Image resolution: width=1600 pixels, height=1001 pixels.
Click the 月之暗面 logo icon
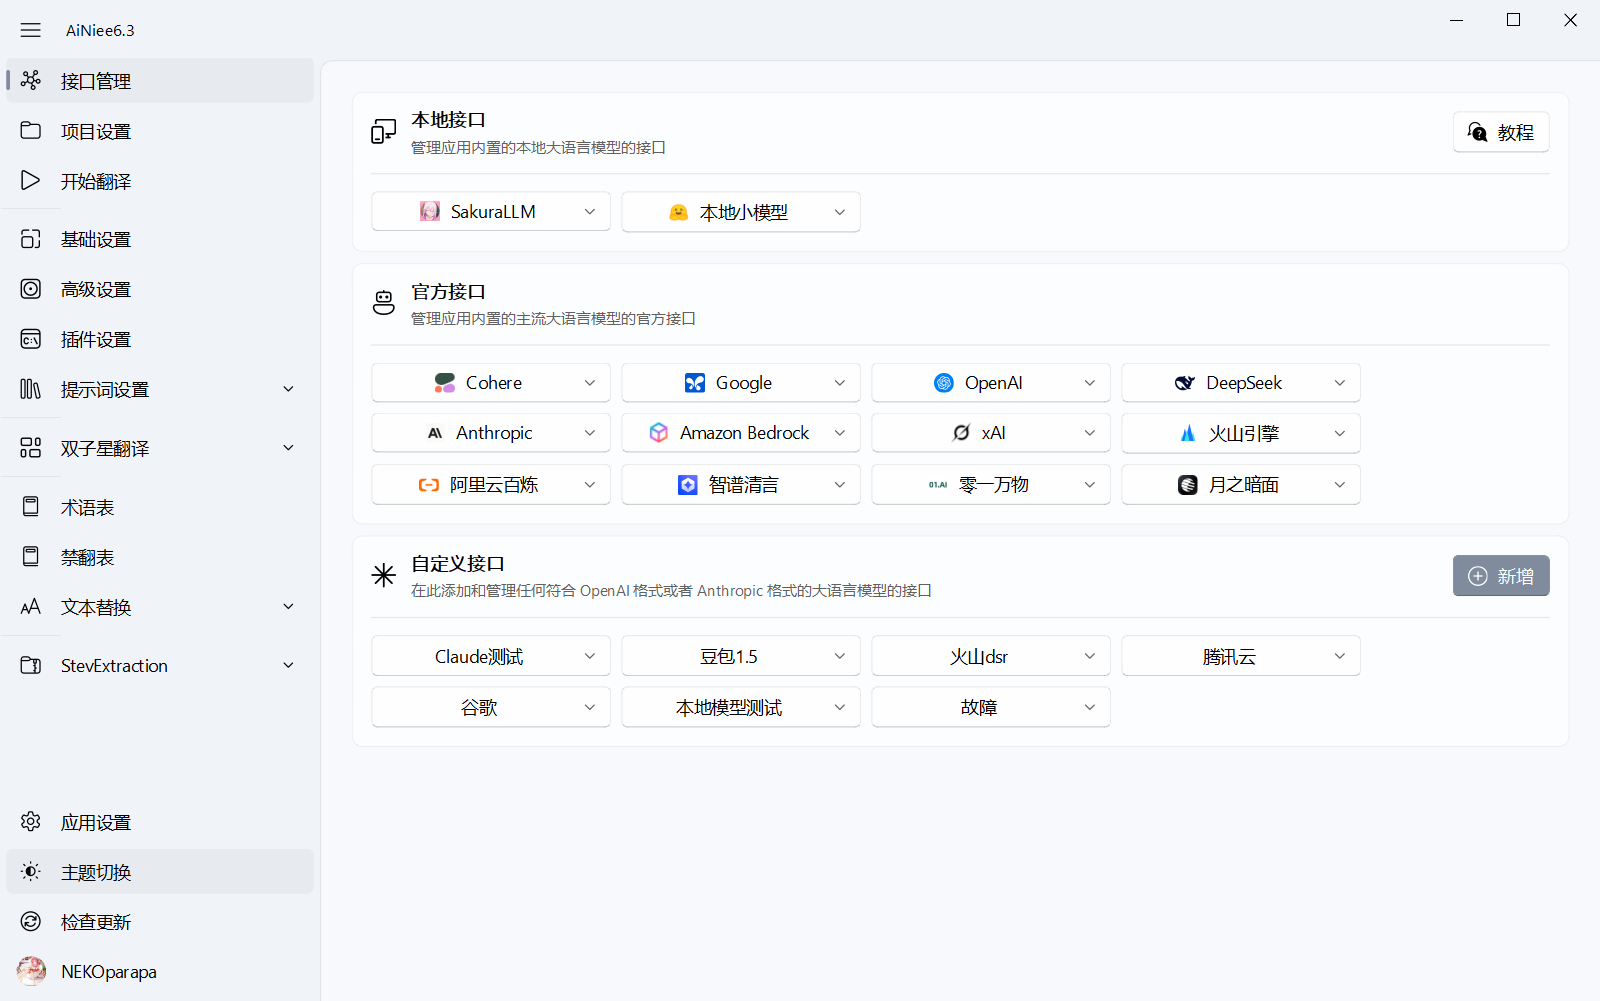click(1188, 484)
